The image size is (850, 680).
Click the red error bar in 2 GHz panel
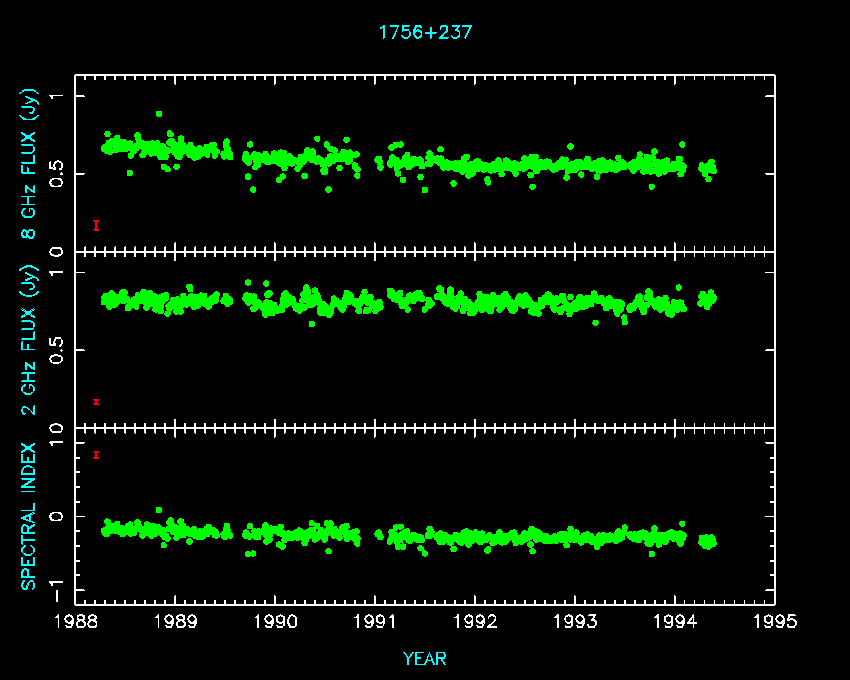(x=96, y=402)
